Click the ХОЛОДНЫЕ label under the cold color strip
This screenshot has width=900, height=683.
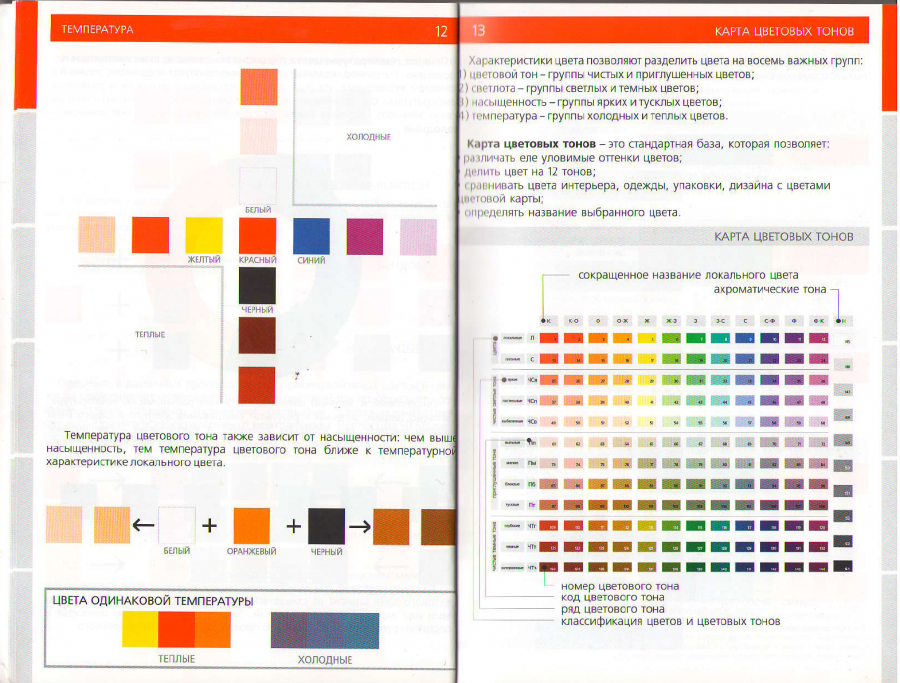pyautogui.click(x=325, y=660)
